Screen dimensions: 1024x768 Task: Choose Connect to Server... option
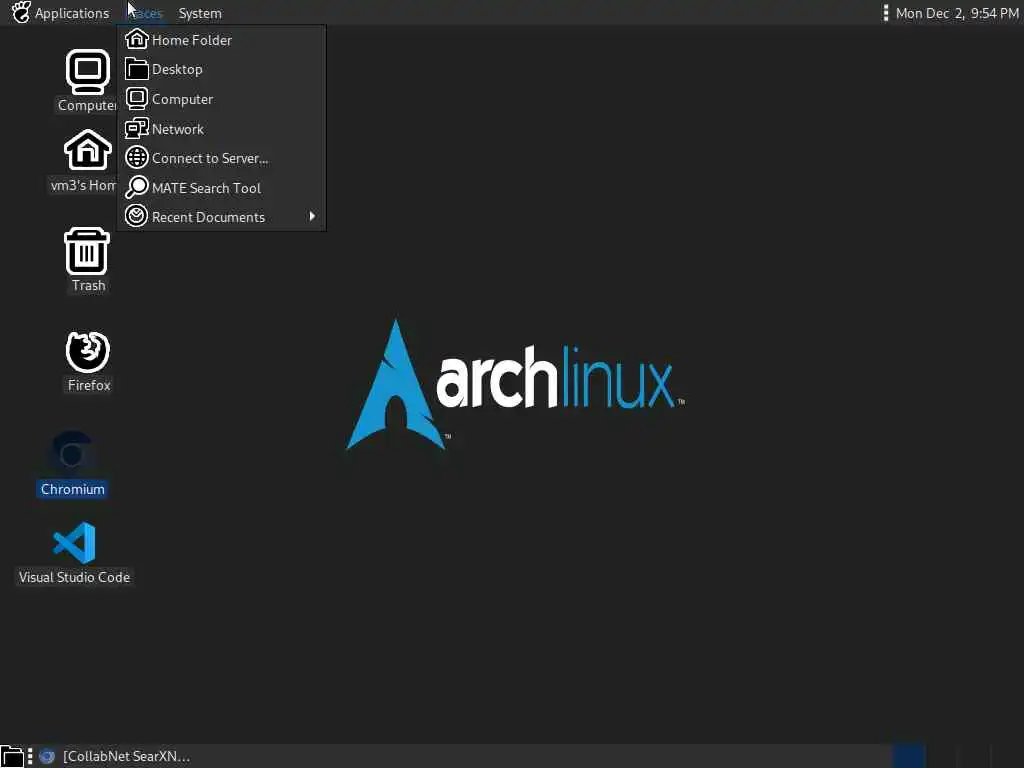click(x=221, y=158)
